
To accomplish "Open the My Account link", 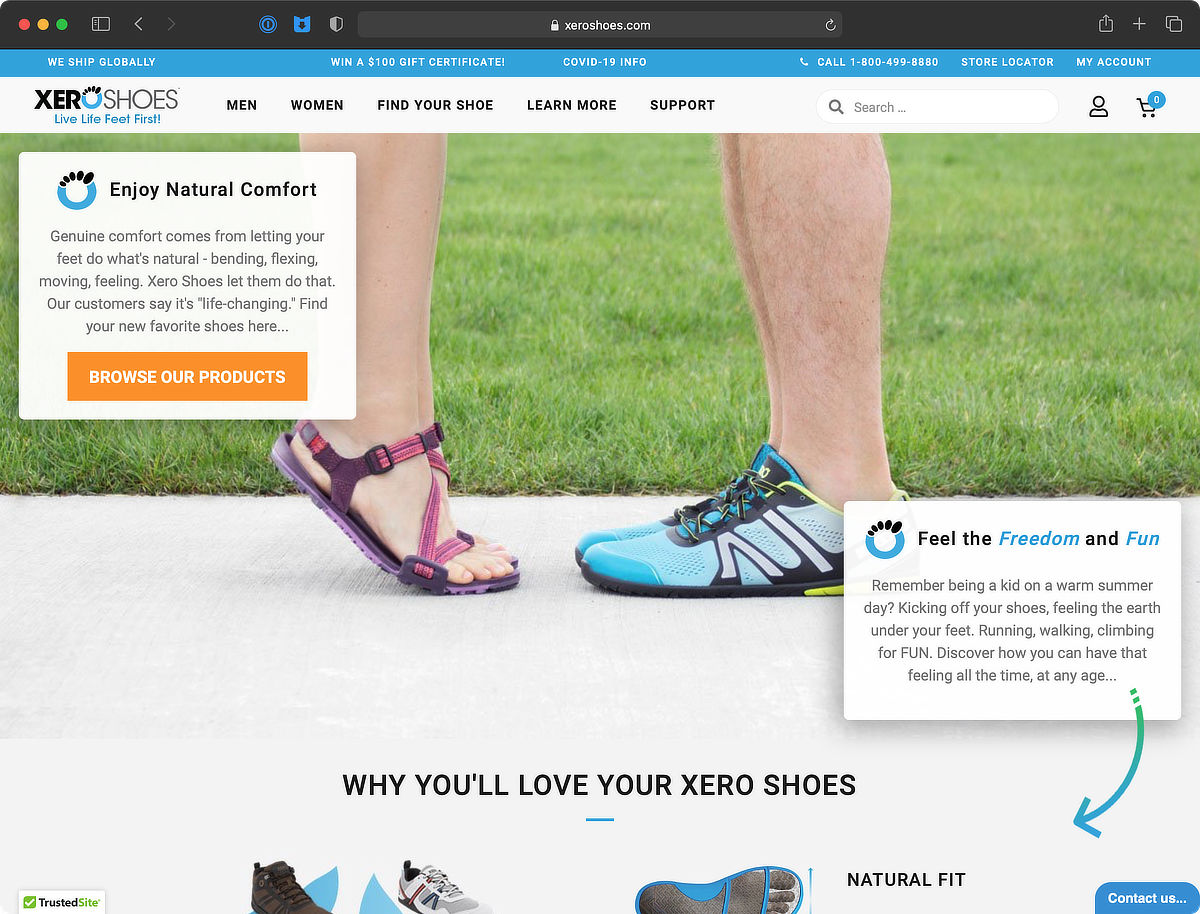I will coord(1114,62).
